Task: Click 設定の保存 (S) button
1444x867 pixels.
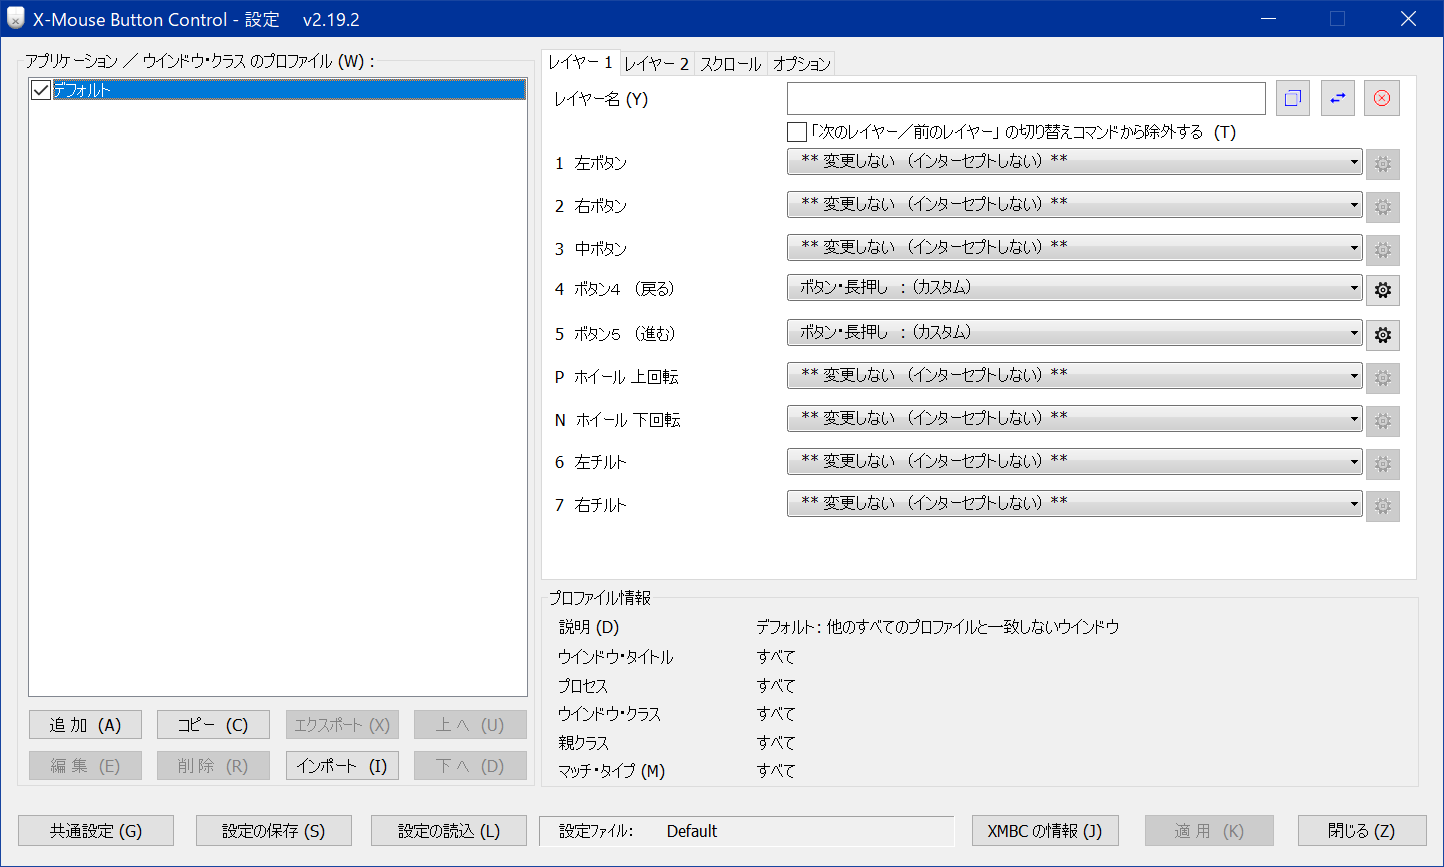Action: pos(274,831)
